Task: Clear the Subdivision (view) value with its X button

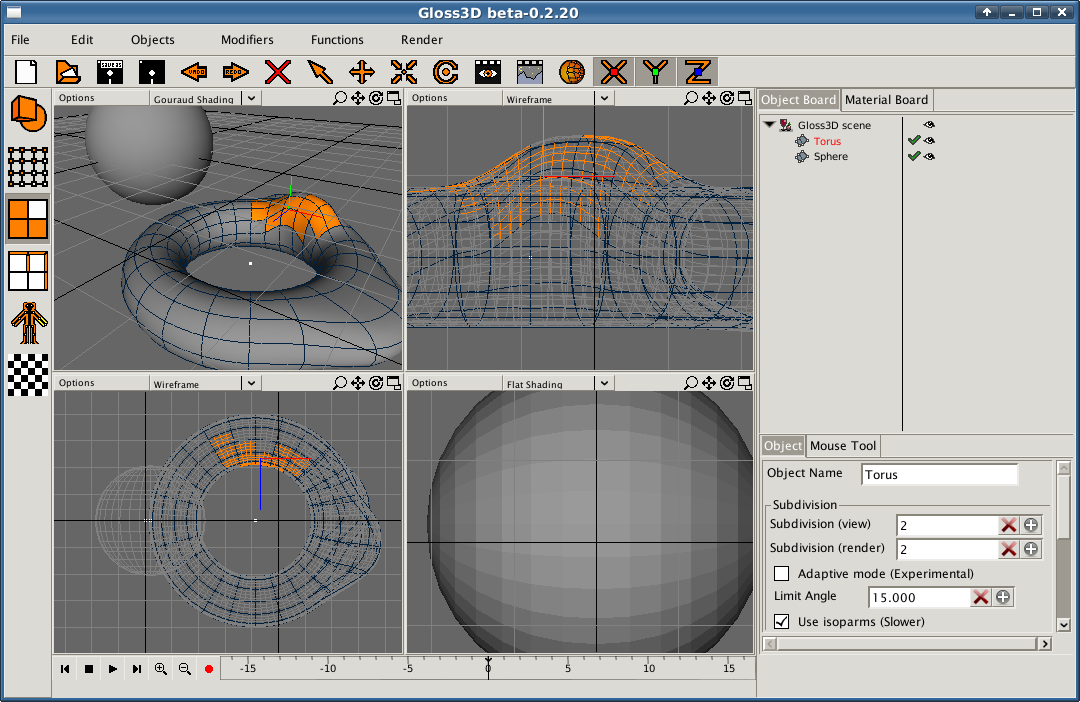Action: pyautogui.click(x=1009, y=525)
